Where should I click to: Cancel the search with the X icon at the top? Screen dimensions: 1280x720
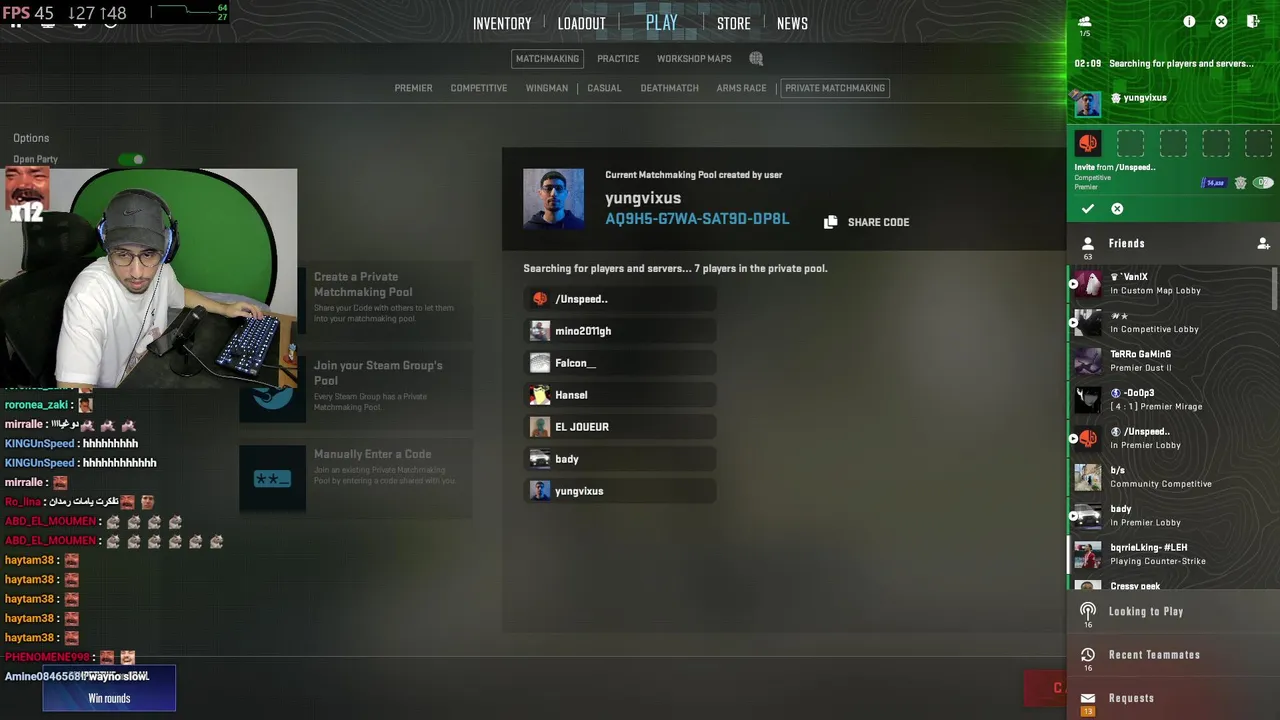click(1221, 21)
